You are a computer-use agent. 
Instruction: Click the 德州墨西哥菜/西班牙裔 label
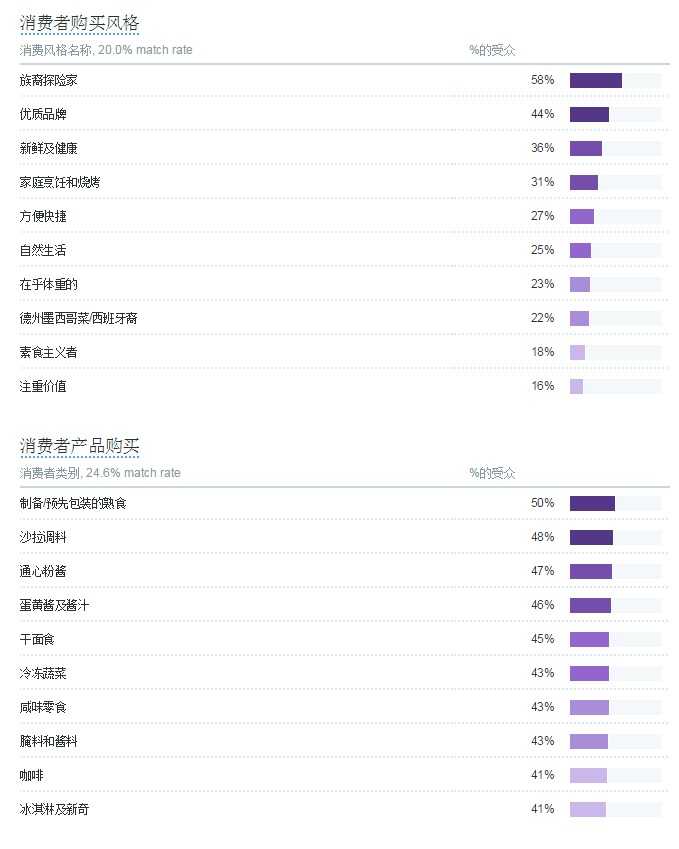pos(79,318)
